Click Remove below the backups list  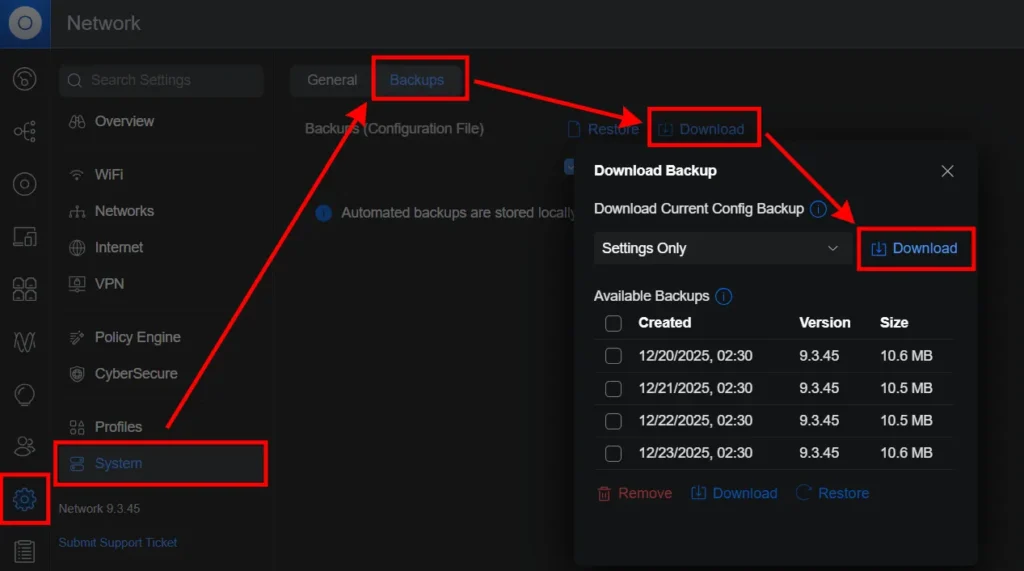(634, 493)
